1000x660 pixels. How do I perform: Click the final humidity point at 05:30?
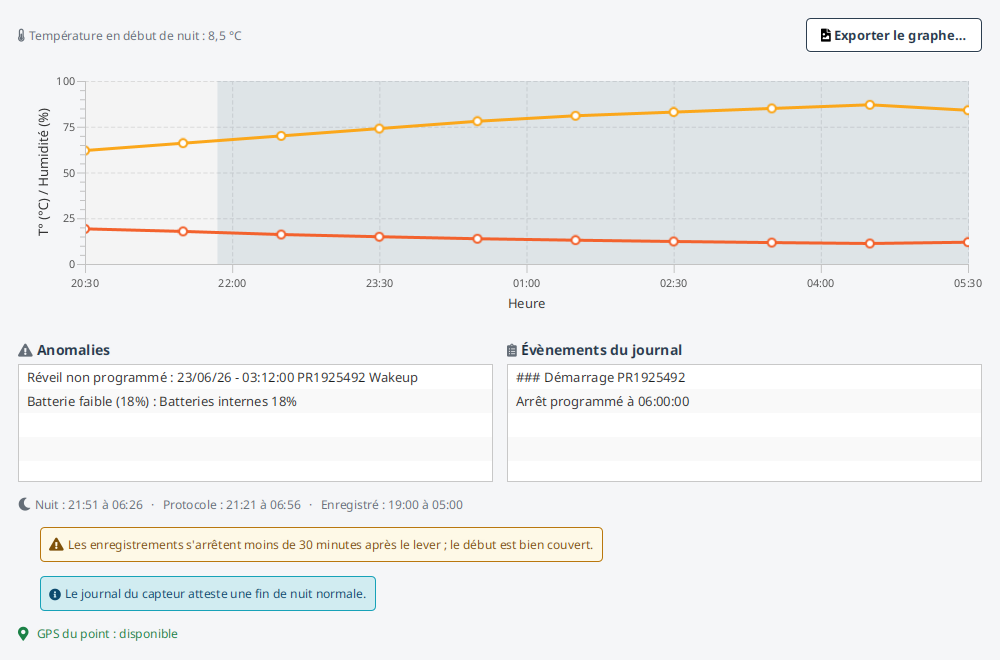coord(967,110)
